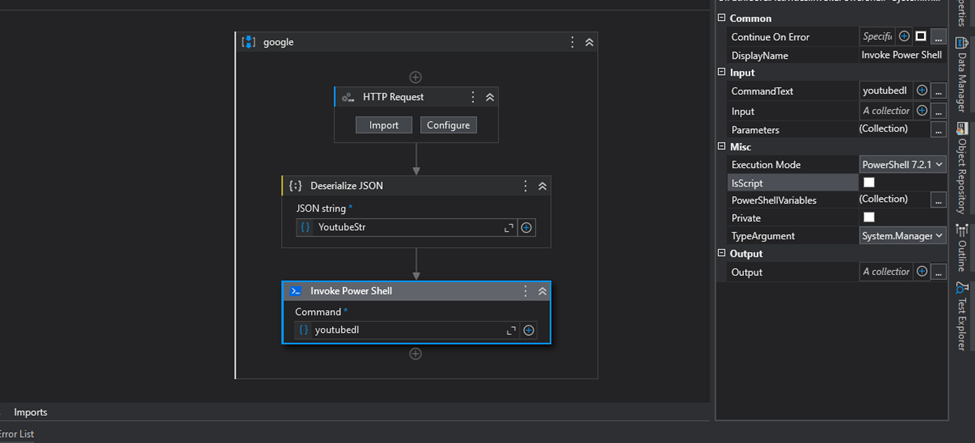The height and width of the screenshot is (443, 975).
Task: Open the google sequence three-dot options menu
Action: [573, 42]
